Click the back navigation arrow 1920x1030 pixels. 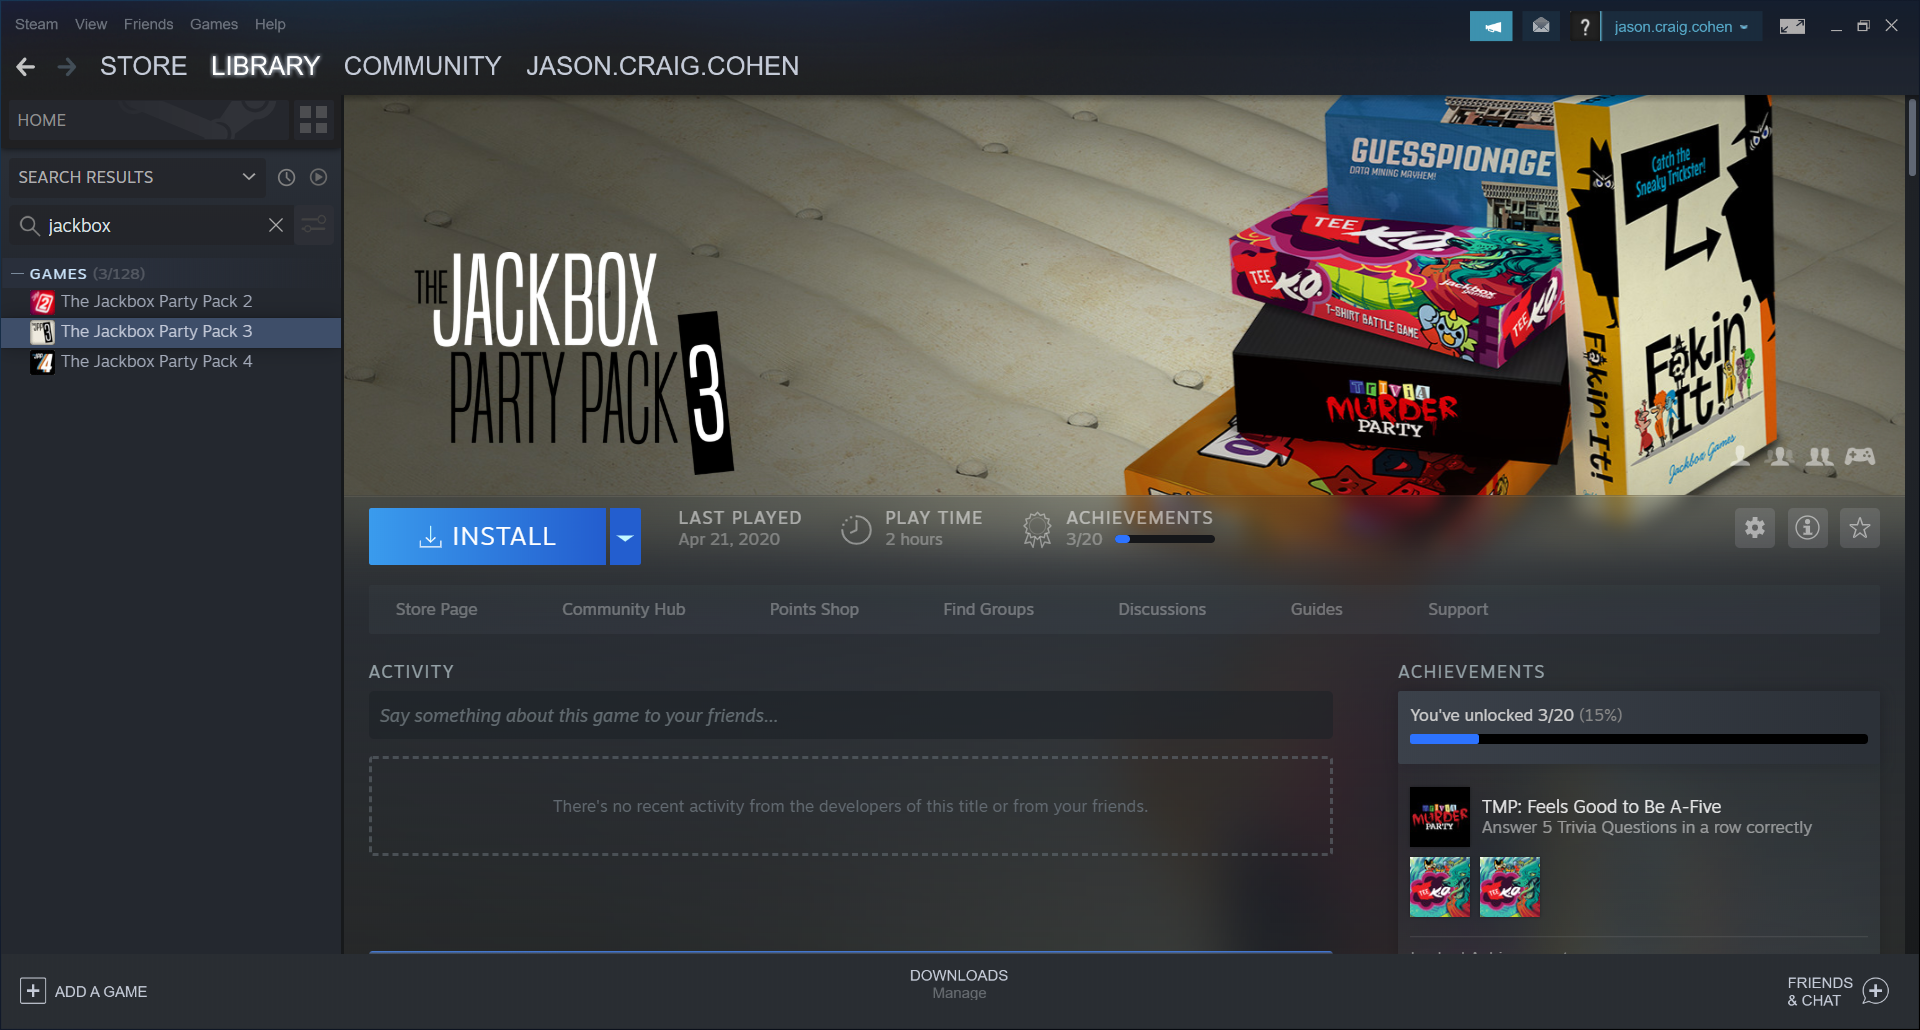[x=26, y=67]
